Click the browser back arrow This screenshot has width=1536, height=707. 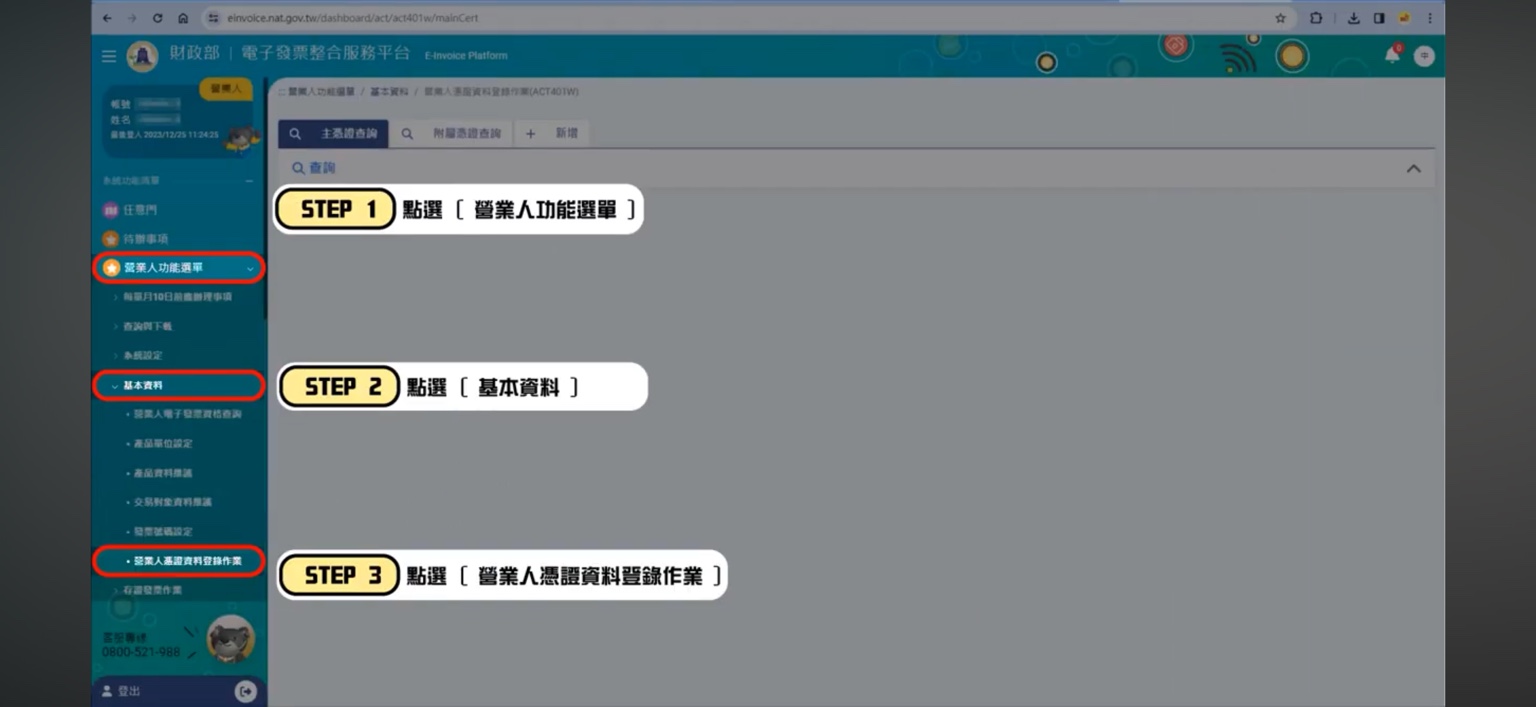[108, 18]
